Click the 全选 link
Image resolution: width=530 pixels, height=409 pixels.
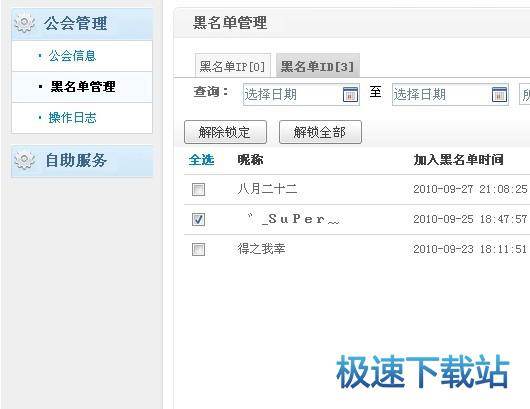pyautogui.click(x=201, y=160)
